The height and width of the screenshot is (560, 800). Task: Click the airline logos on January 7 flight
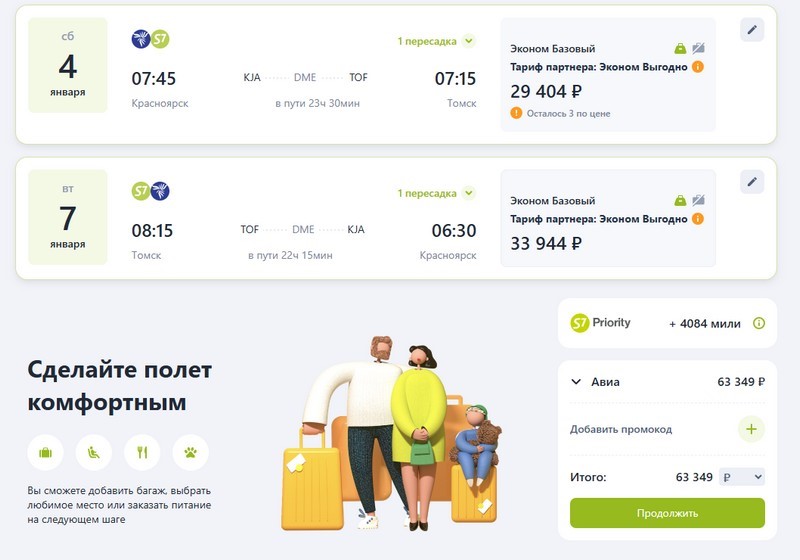pos(150,190)
